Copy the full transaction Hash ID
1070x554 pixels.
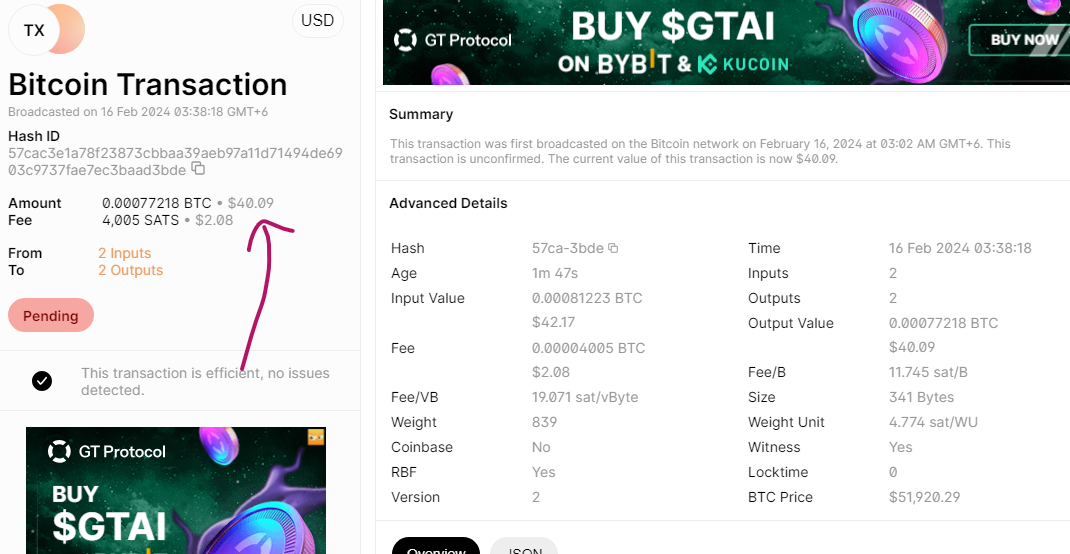tap(198, 169)
